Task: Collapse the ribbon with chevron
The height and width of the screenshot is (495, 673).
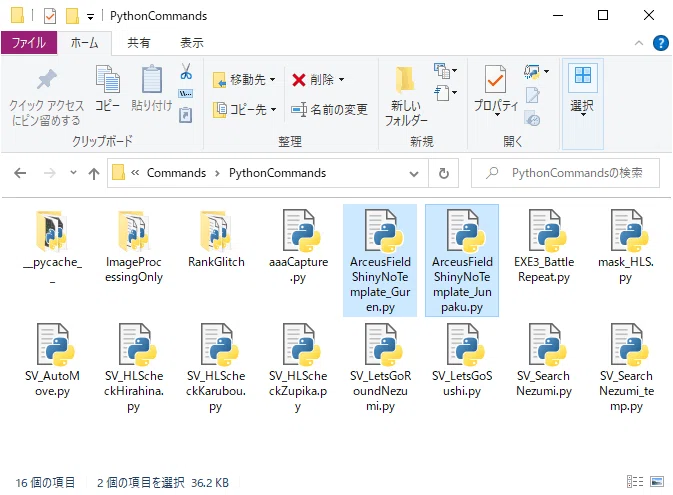Action: click(639, 43)
